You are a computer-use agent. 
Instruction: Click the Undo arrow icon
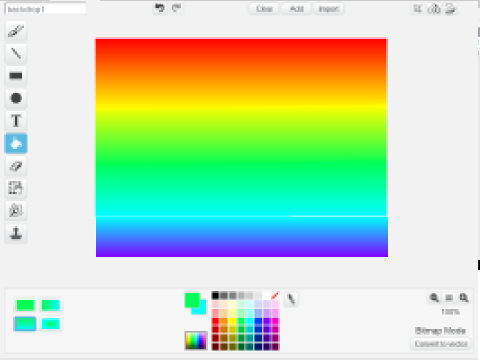pos(160,8)
